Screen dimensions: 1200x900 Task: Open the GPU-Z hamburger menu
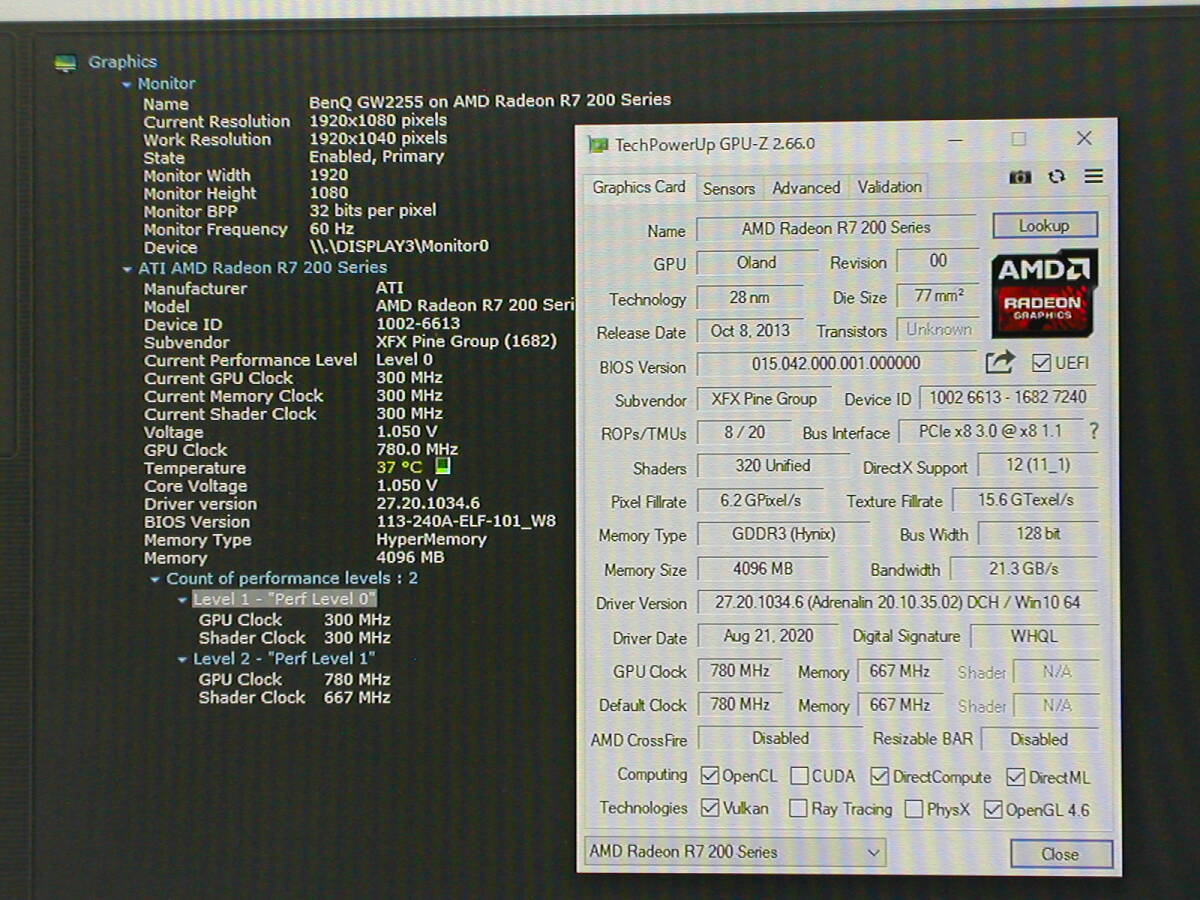click(x=1093, y=176)
